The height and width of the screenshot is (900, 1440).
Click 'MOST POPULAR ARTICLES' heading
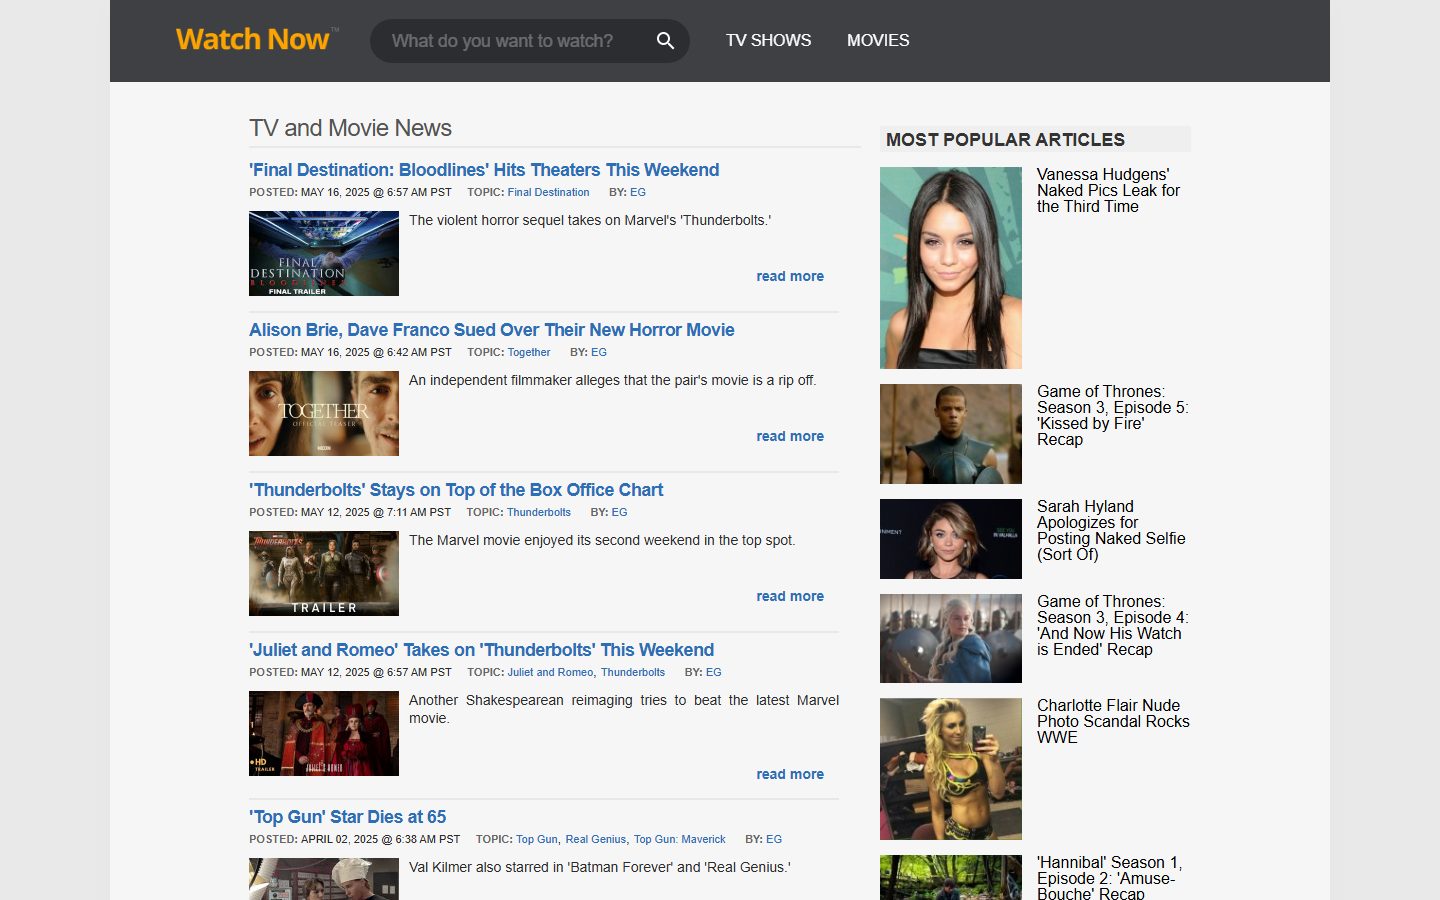1005,139
